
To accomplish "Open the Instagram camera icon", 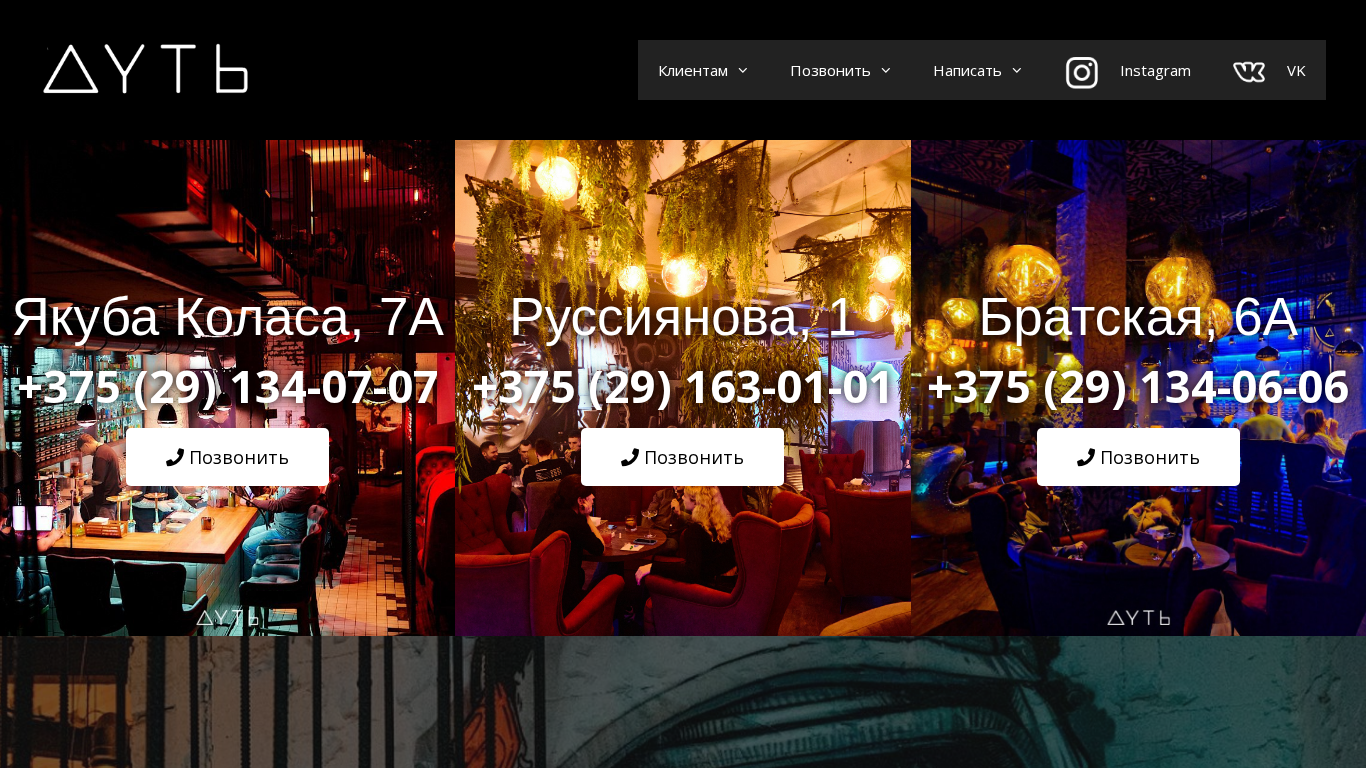I will pos(1082,72).
